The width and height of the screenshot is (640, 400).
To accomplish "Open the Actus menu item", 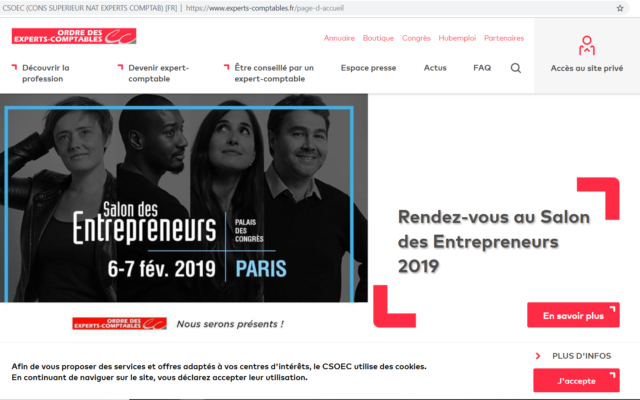I will (x=435, y=68).
